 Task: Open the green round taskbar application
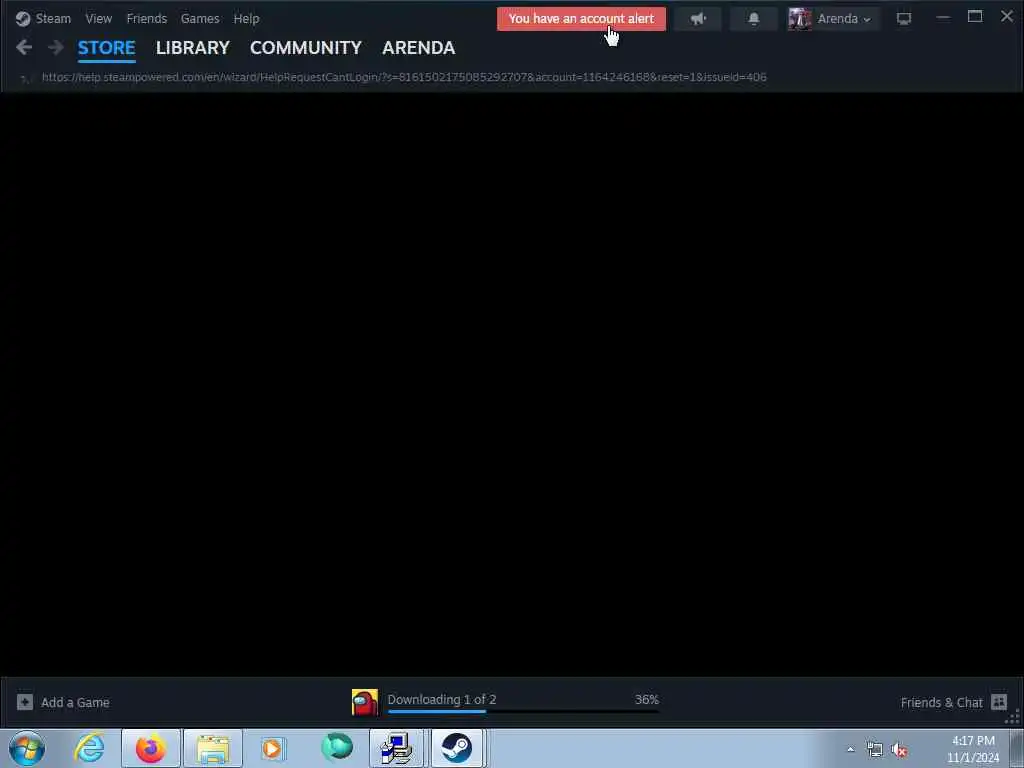(x=336, y=747)
